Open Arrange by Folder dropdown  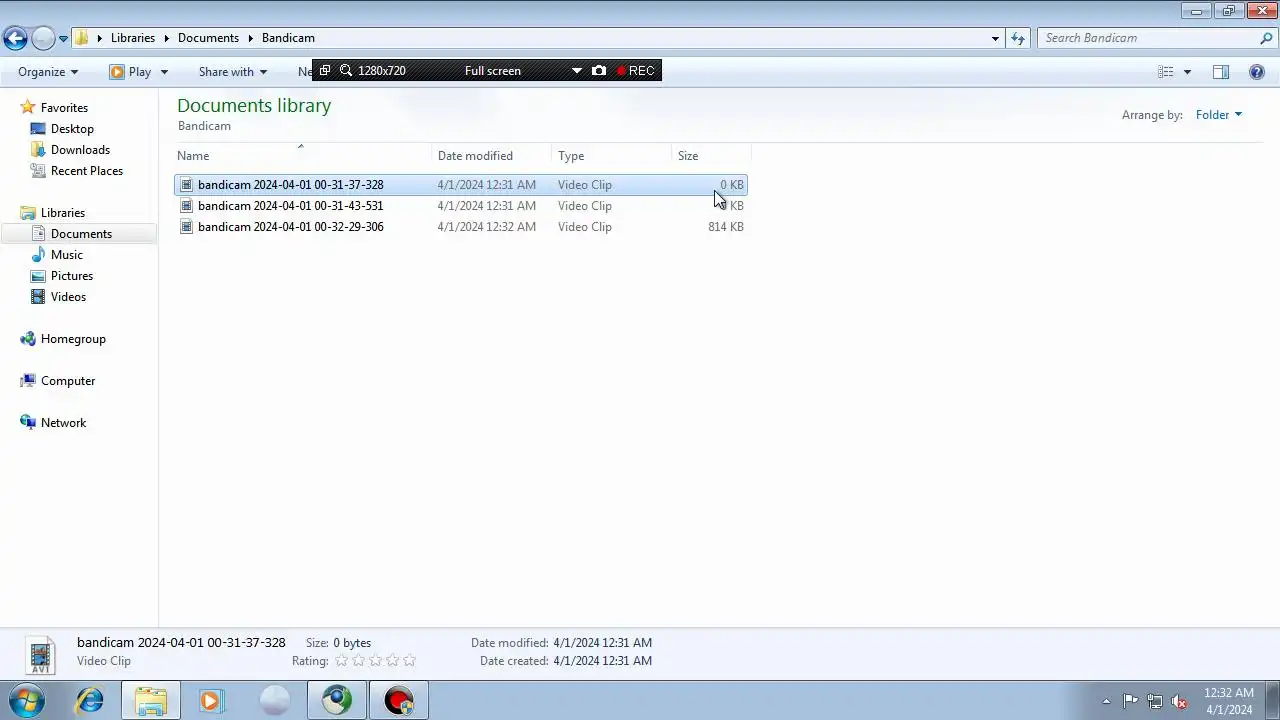1218,115
